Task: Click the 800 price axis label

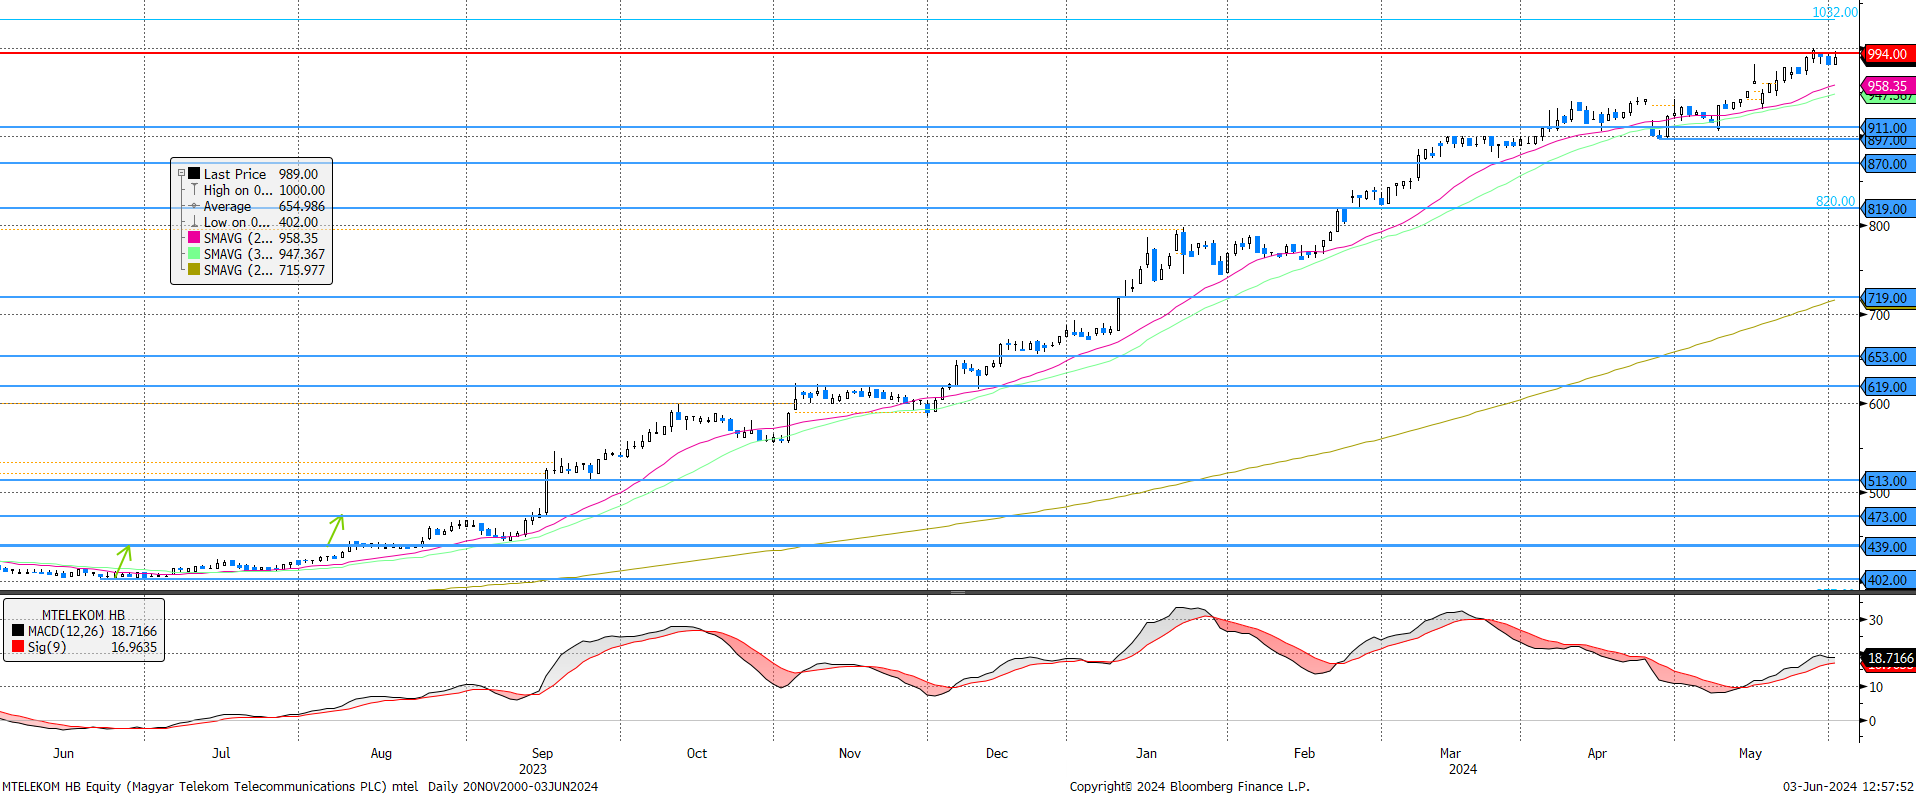Action: point(1879,226)
